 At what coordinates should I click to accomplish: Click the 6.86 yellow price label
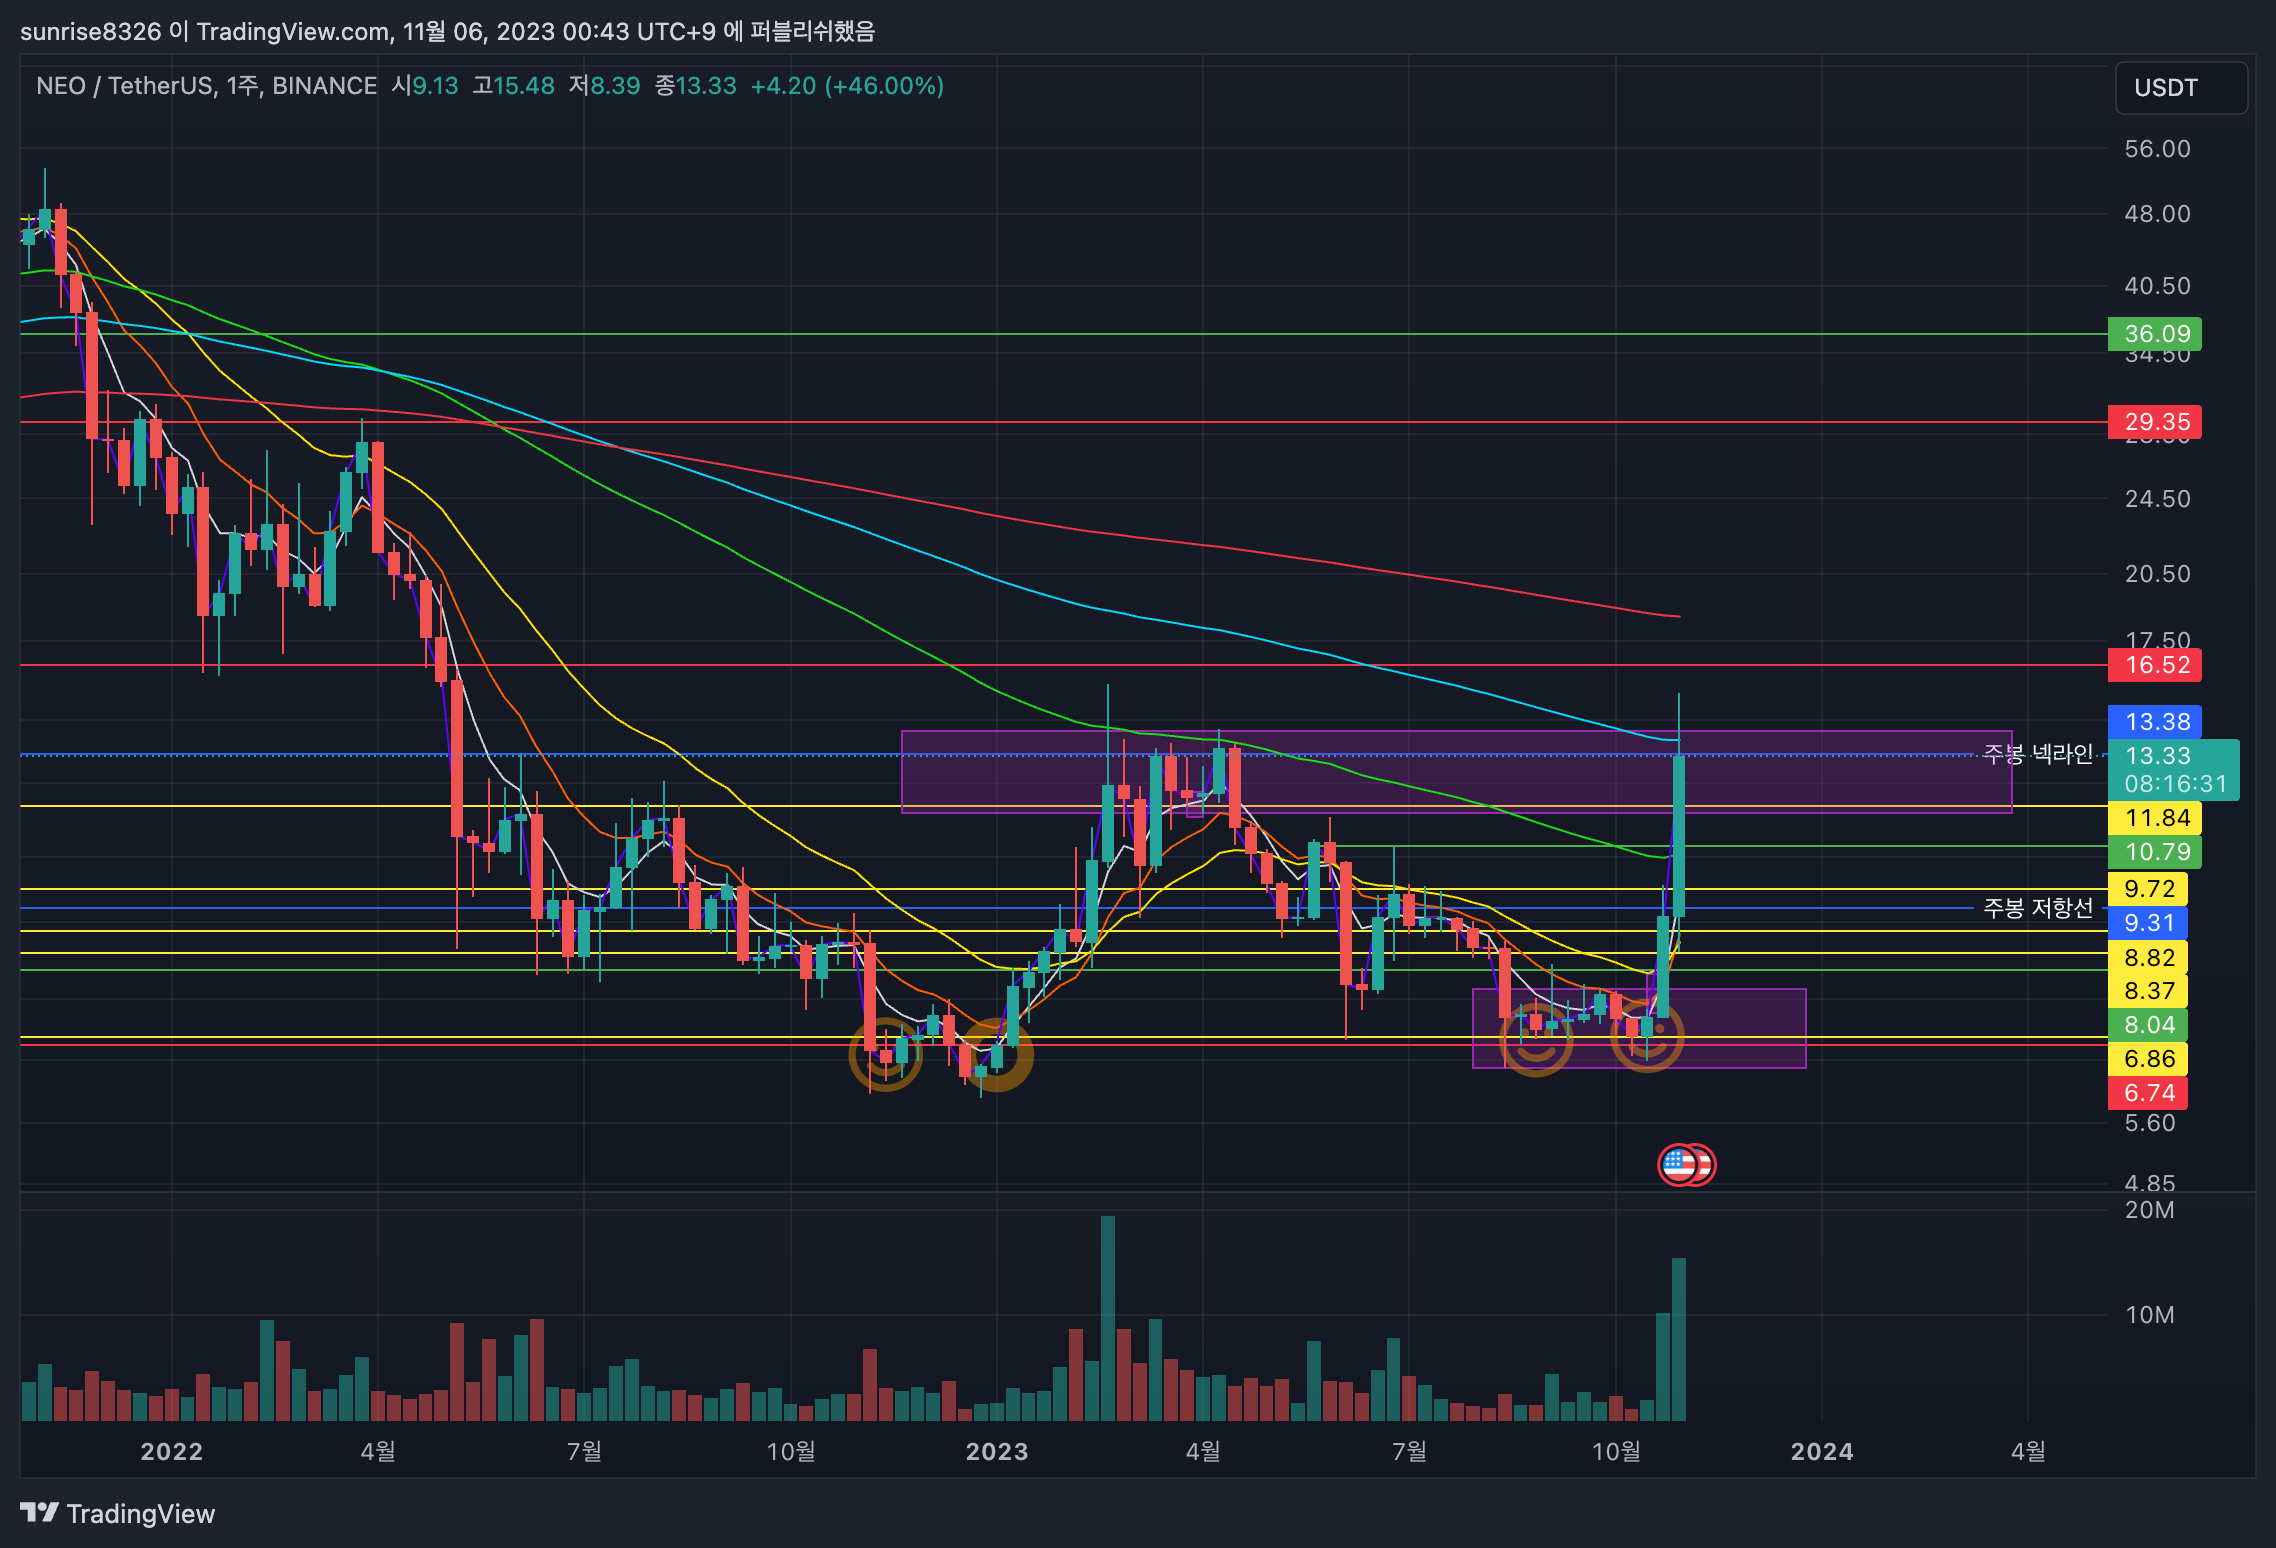pos(2148,1059)
